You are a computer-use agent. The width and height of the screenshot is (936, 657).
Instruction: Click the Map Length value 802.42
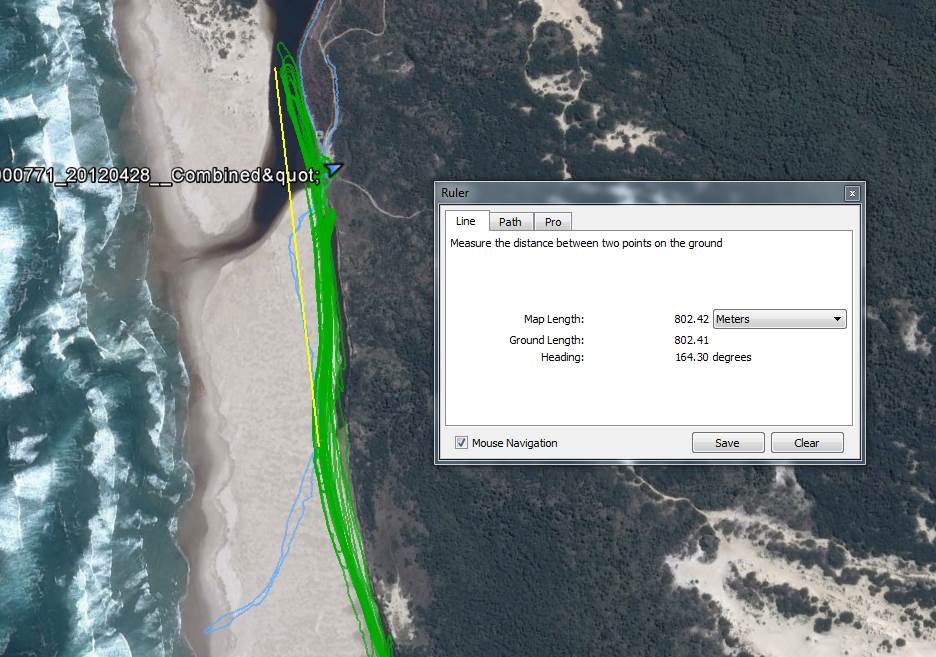click(691, 319)
